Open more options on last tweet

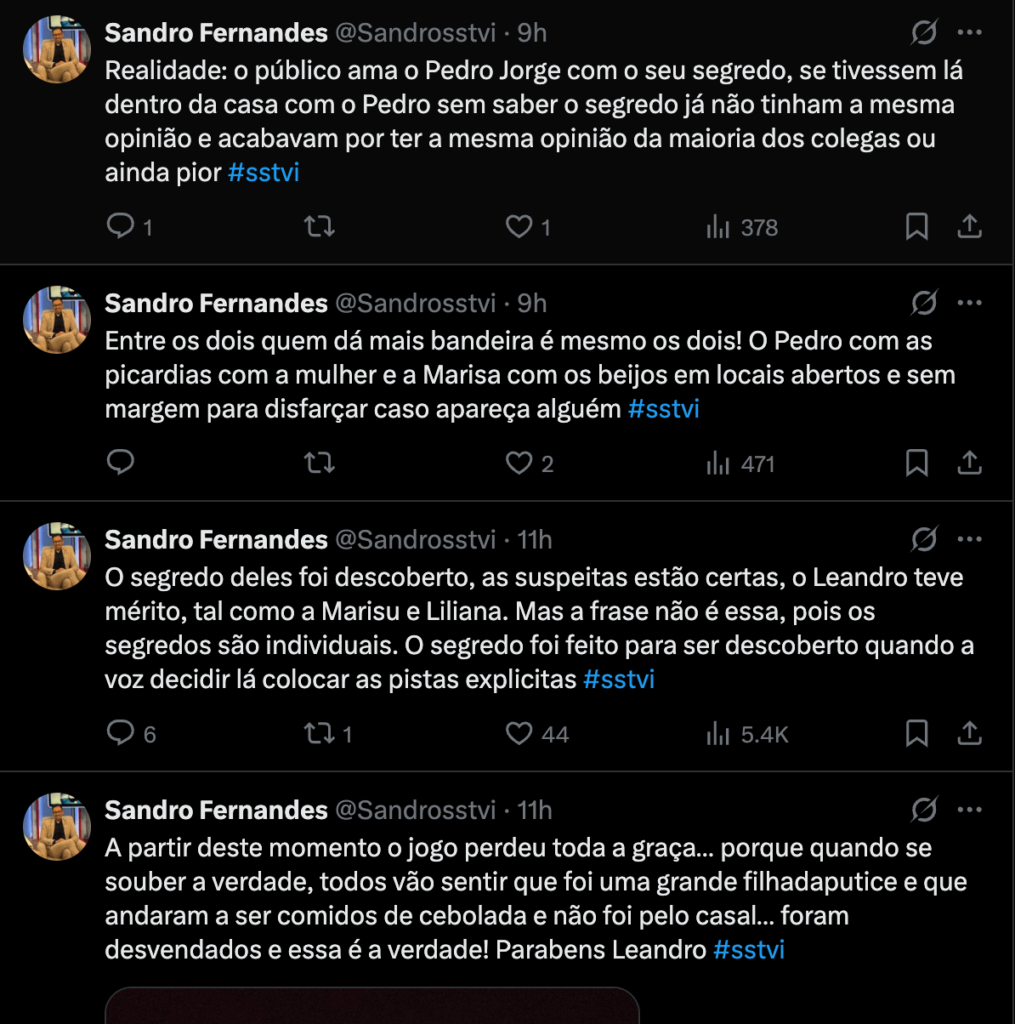pyautogui.click(x=969, y=810)
